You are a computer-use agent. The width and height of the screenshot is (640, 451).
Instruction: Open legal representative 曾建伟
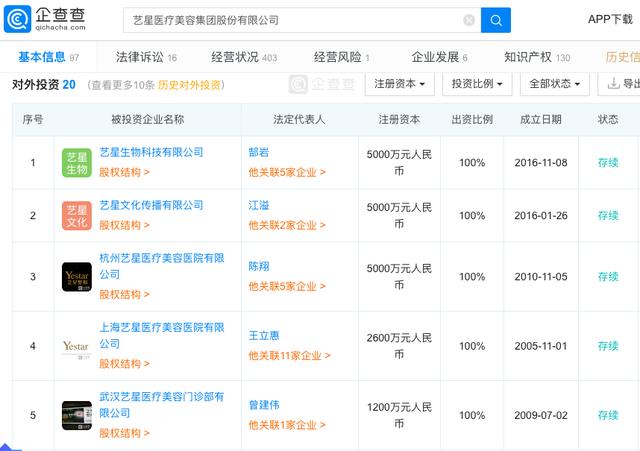264,405
